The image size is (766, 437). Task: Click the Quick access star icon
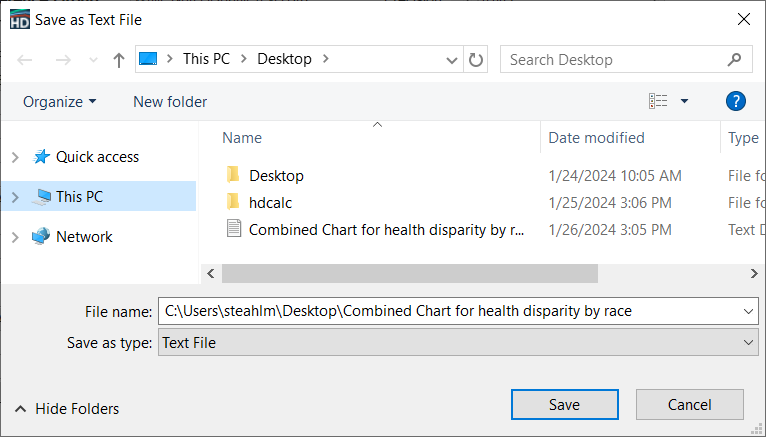coord(41,157)
